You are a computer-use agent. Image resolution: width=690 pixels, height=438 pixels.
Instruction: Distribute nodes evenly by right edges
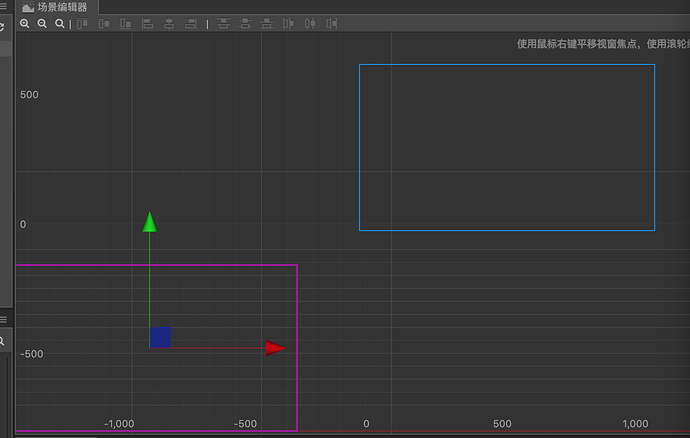click(x=332, y=24)
